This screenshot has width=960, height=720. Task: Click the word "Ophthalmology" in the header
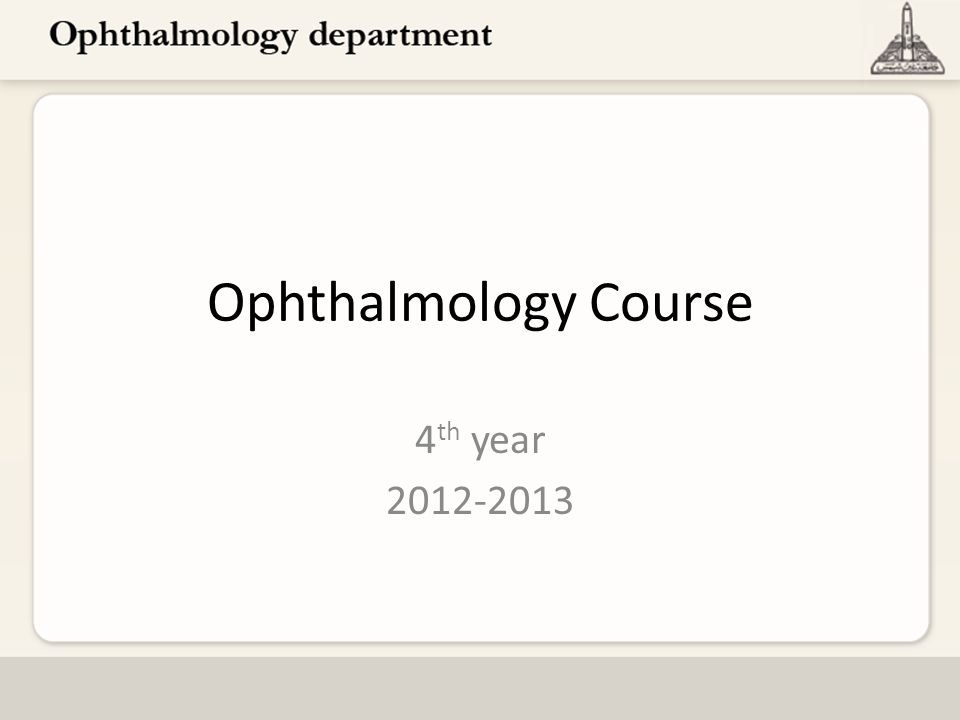(173, 36)
